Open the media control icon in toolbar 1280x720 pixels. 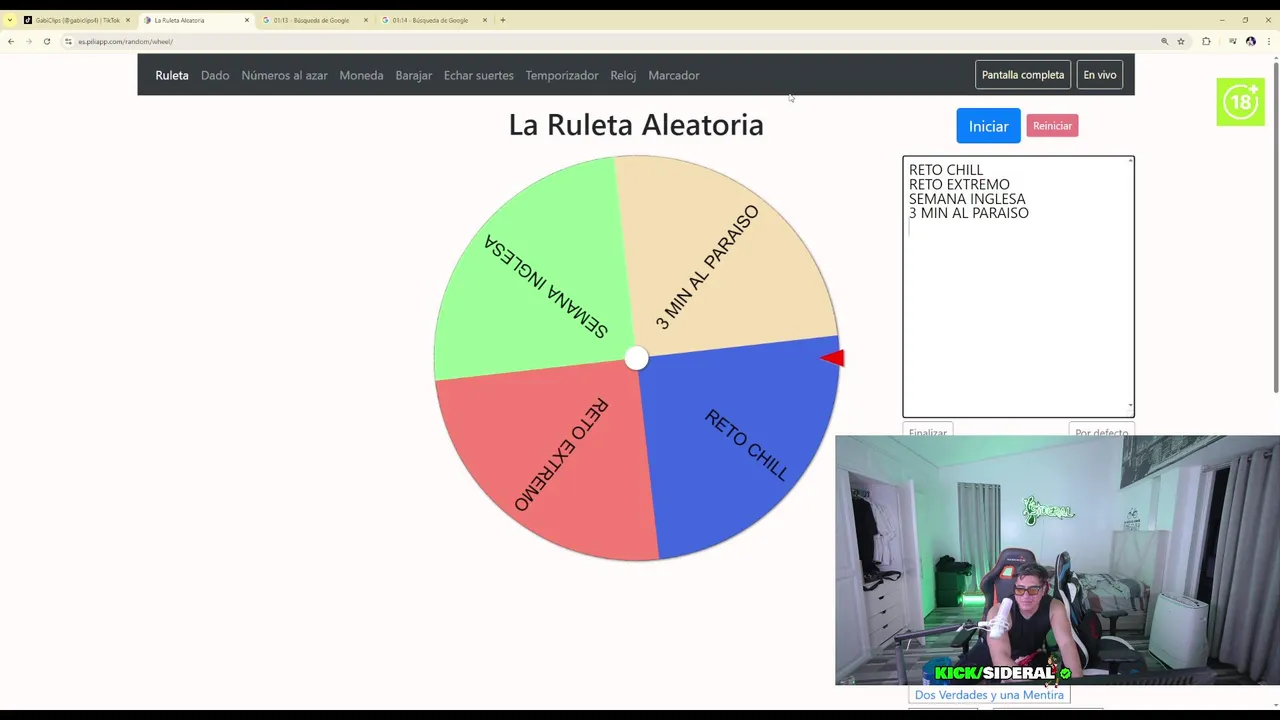tap(1232, 41)
